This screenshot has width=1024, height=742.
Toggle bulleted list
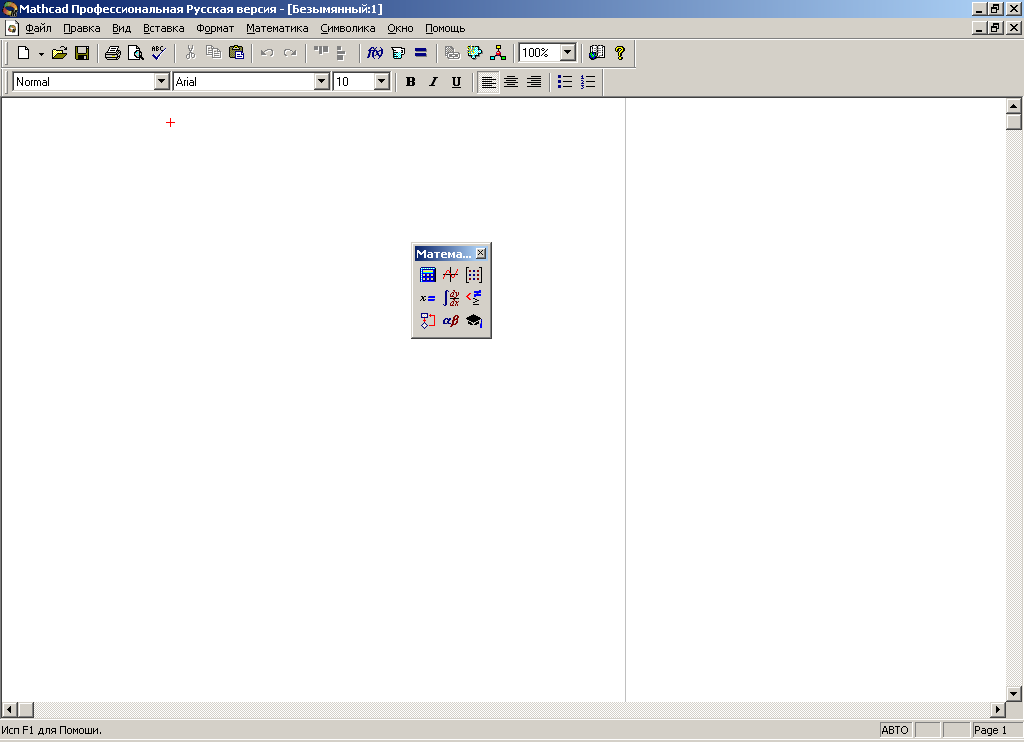point(565,82)
